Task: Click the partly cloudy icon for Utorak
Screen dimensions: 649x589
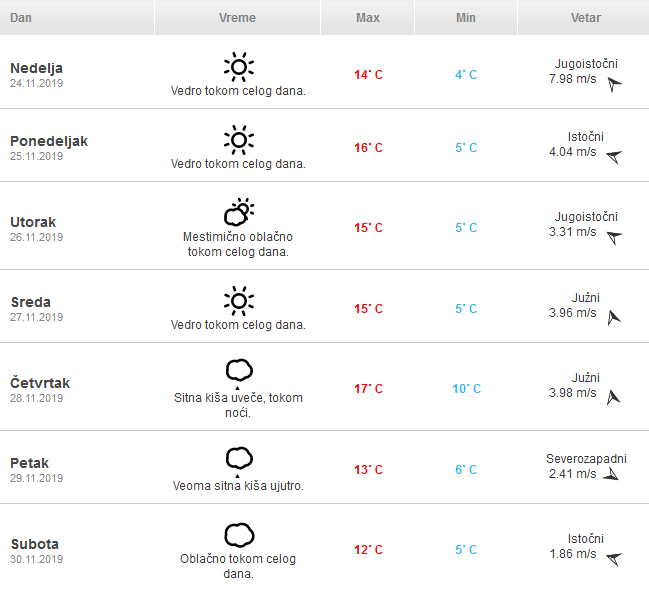Action: coord(238,213)
